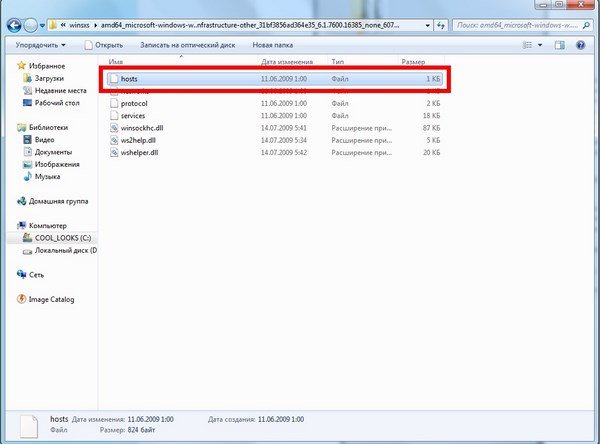Open the Видео library
Image resolution: width=600 pixels, height=444 pixels.
pos(45,140)
